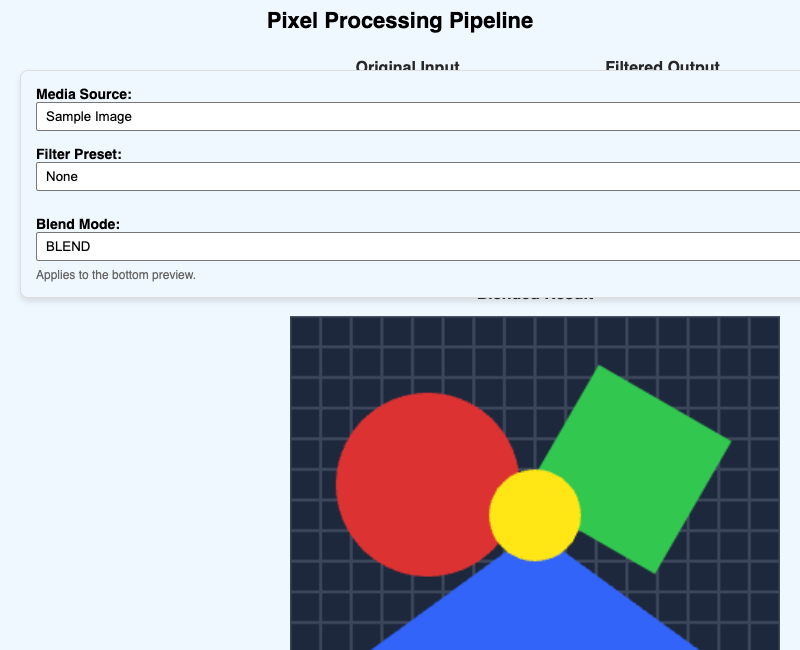Select the Original Input heading

point(408,66)
